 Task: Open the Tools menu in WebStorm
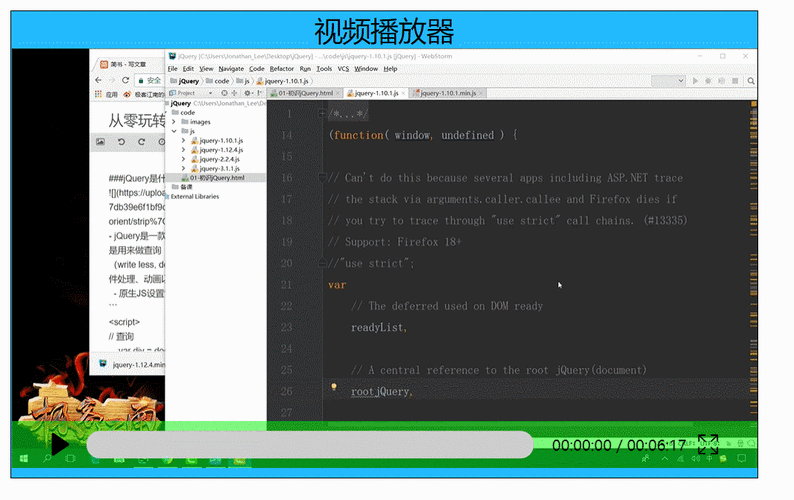click(x=324, y=68)
